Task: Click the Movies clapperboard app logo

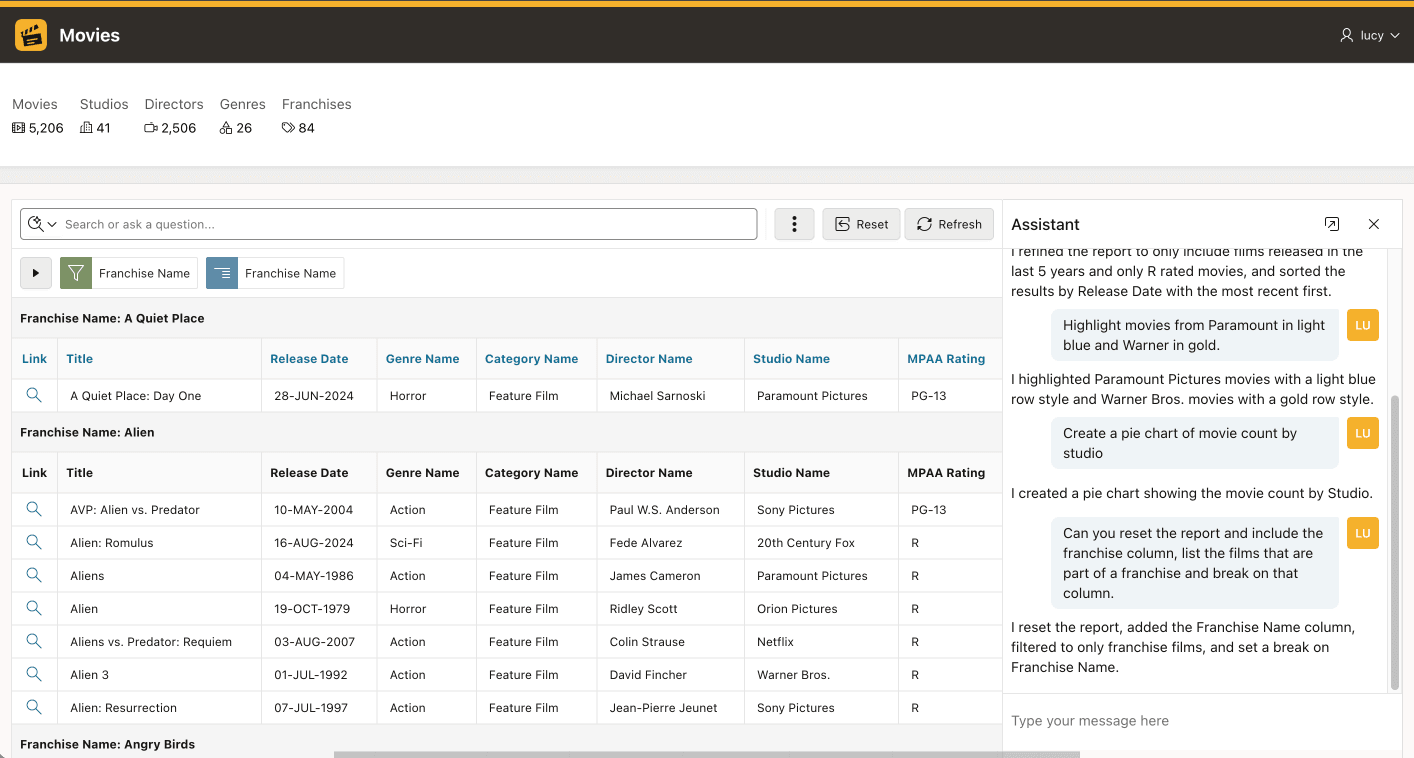Action: click(x=31, y=35)
